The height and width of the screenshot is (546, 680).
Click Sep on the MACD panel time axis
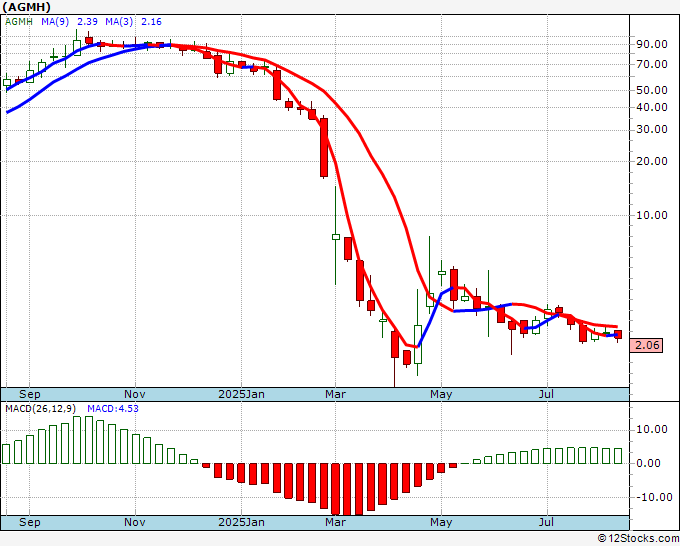pyautogui.click(x=29, y=522)
